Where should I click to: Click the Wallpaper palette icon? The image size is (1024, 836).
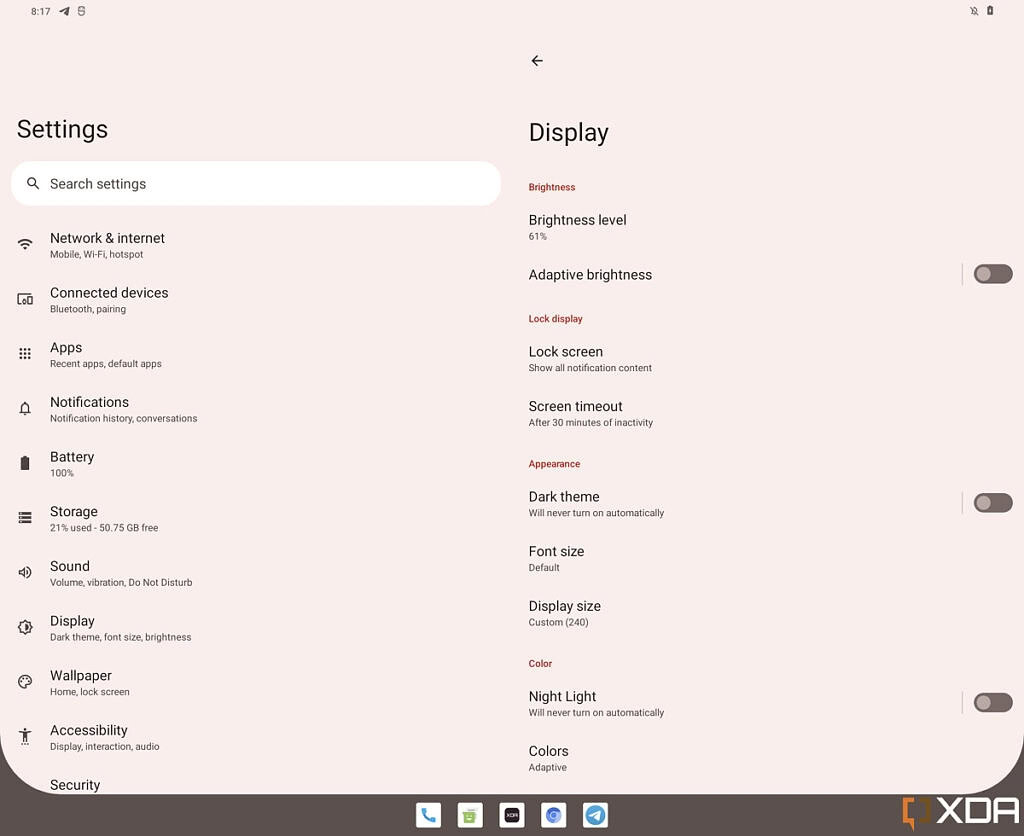pyautogui.click(x=25, y=682)
